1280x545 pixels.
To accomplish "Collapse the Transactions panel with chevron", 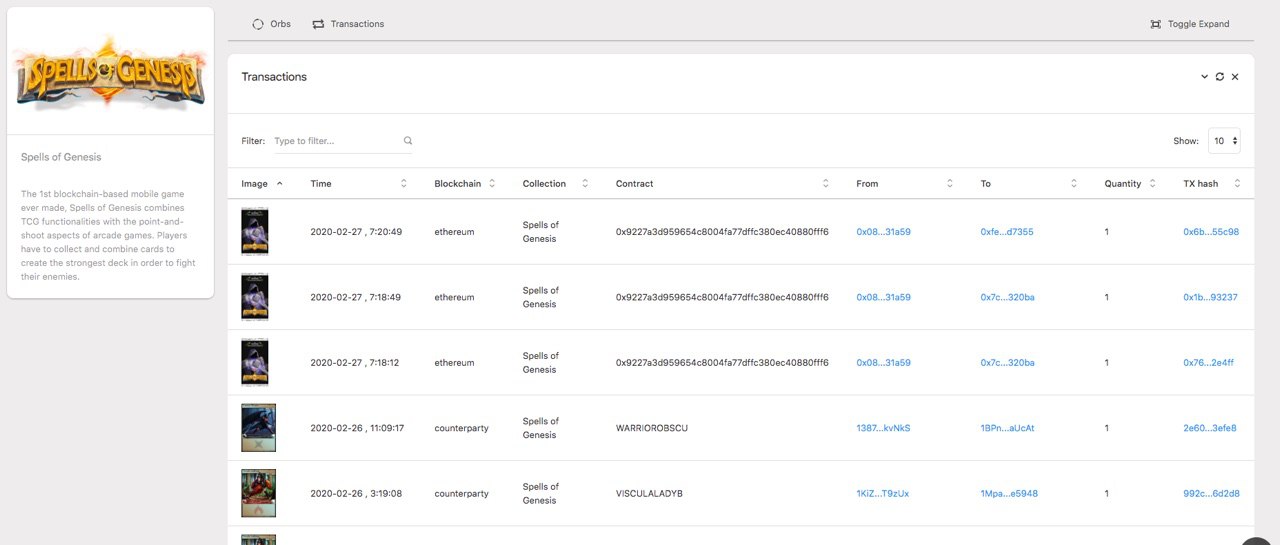I will pyautogui.click(x=1204, y=77).
